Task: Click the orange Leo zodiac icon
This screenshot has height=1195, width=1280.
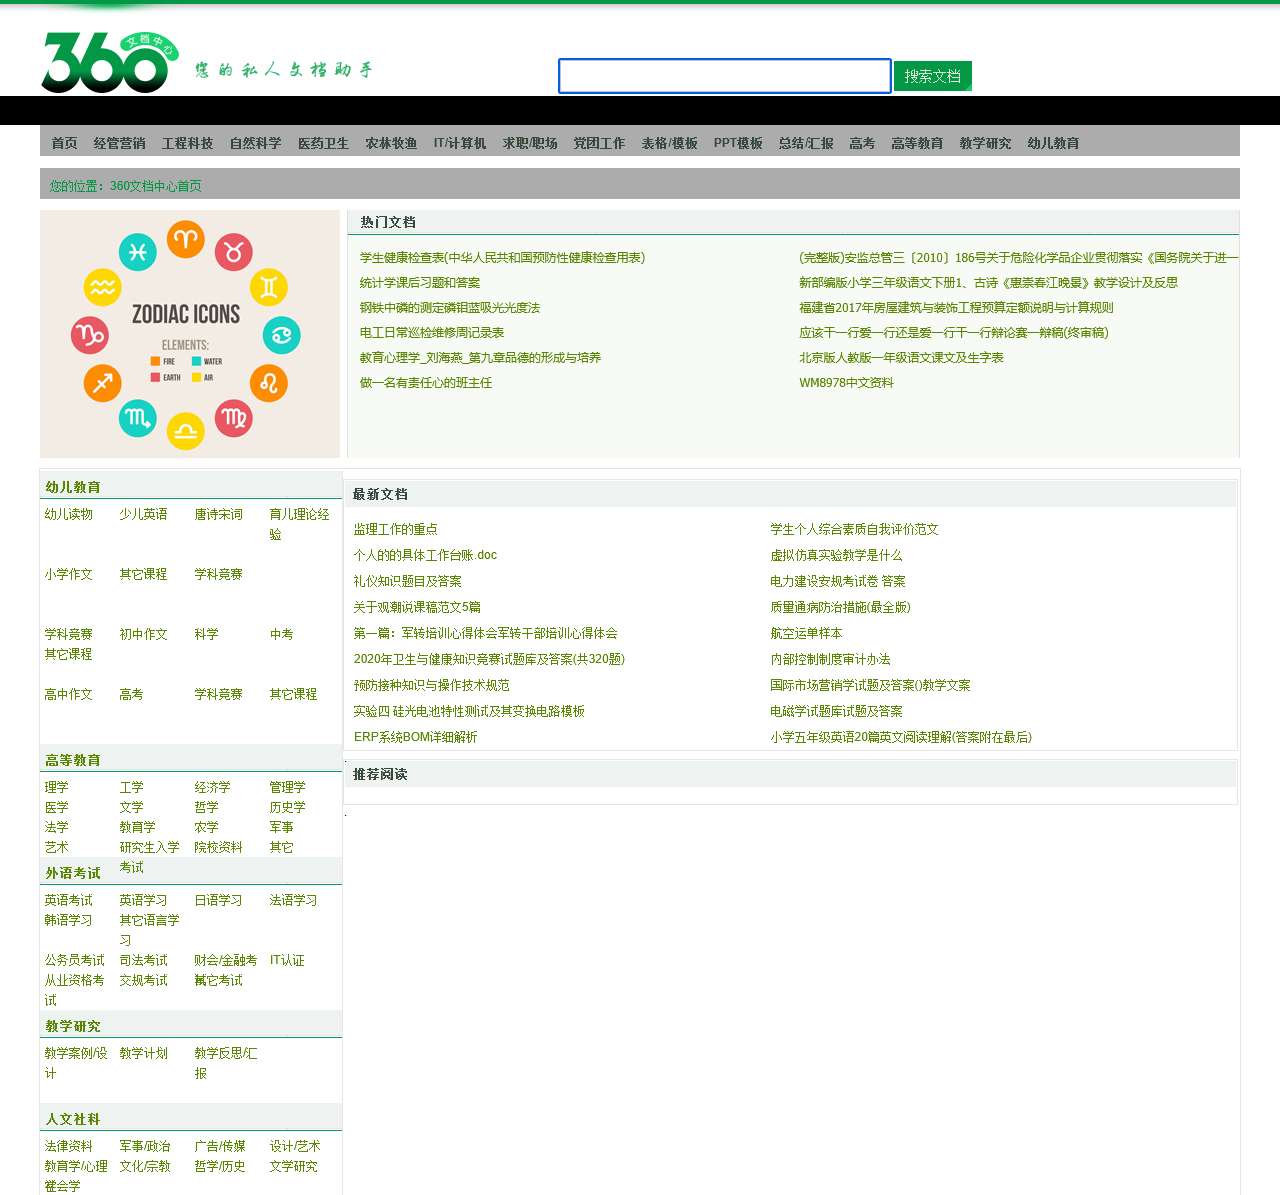Action: 269,383
